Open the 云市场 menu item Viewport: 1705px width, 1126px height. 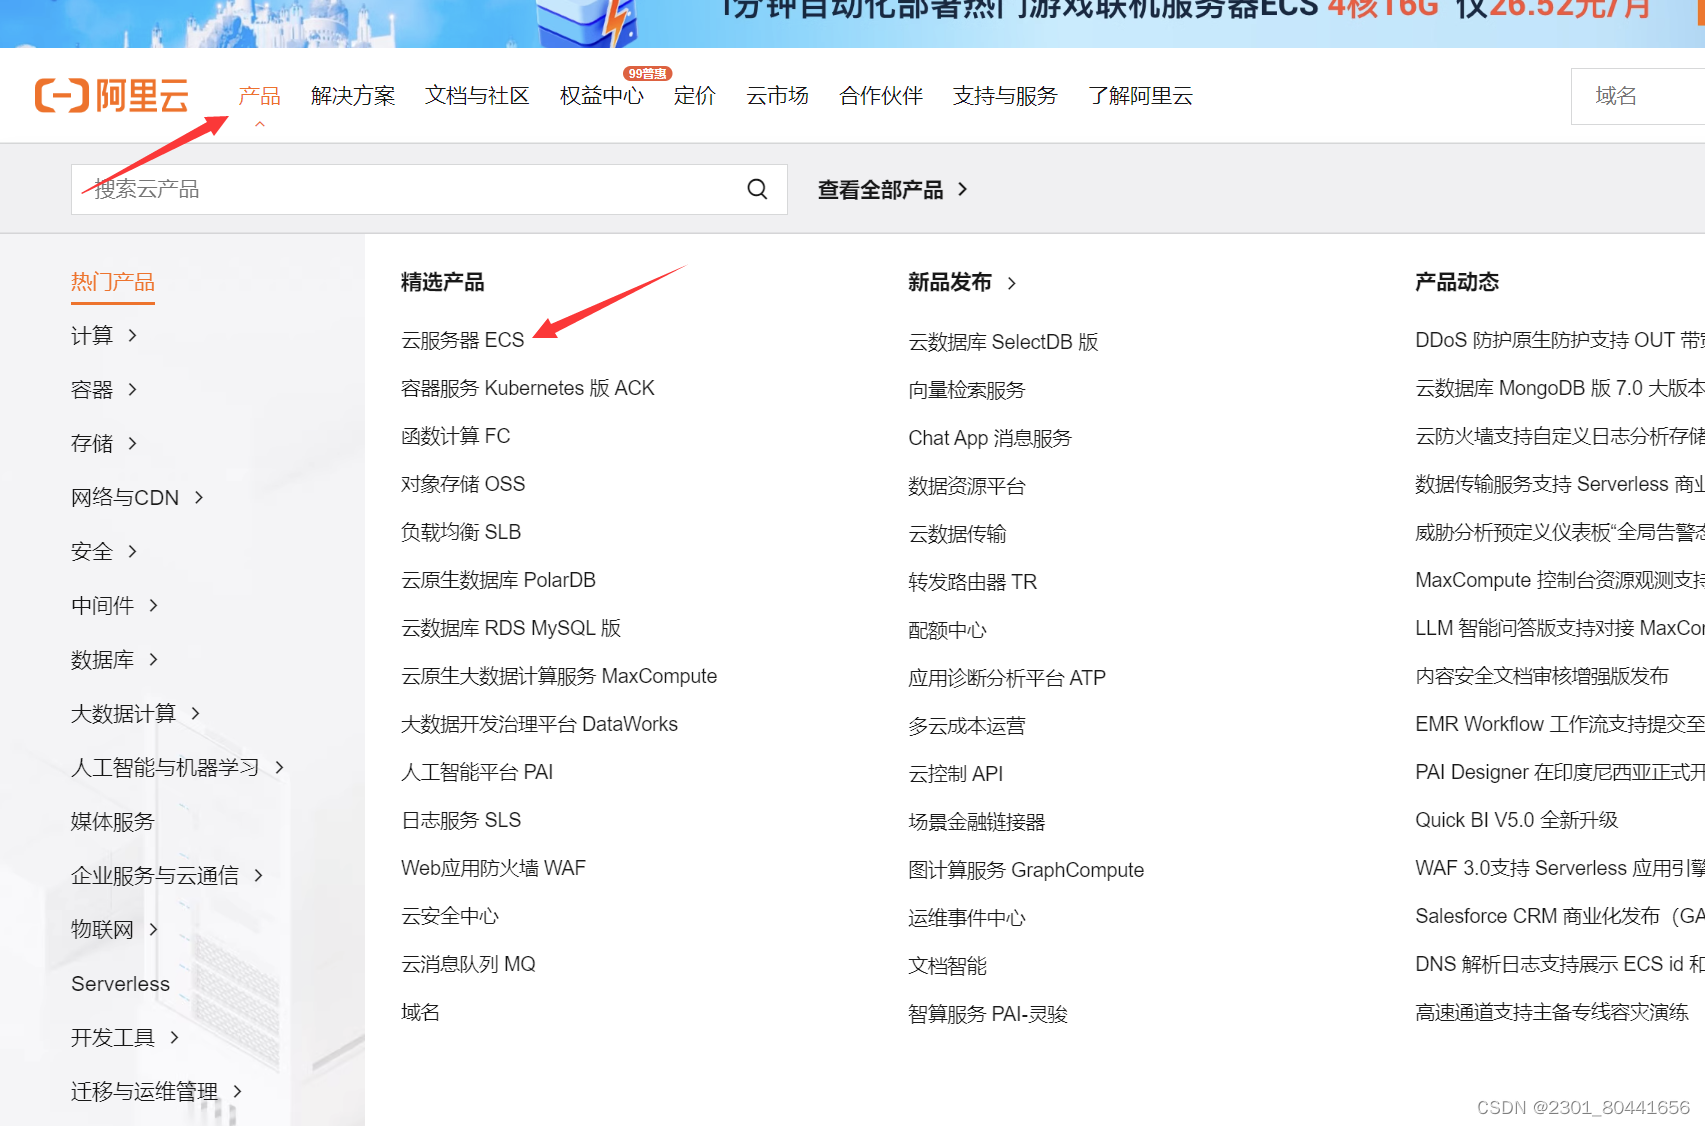pos(777,96)
